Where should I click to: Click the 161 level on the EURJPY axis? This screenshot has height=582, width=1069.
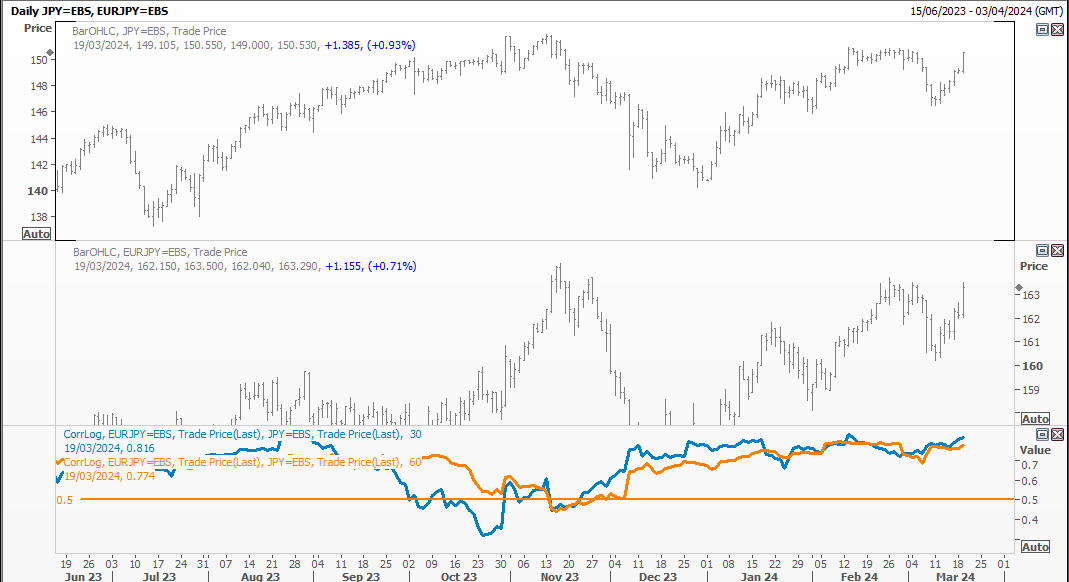pos(1031,342)
